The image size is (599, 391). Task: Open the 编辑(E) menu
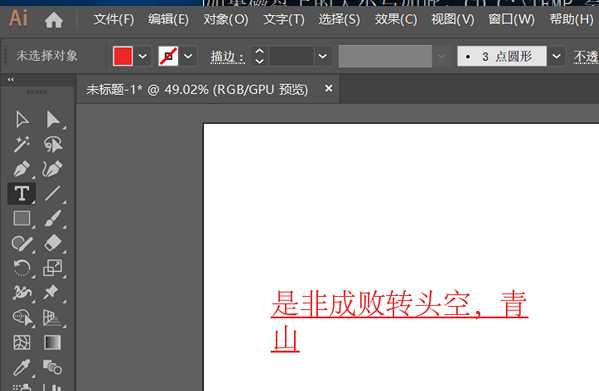pyautogui.click(x=168, y=19)
